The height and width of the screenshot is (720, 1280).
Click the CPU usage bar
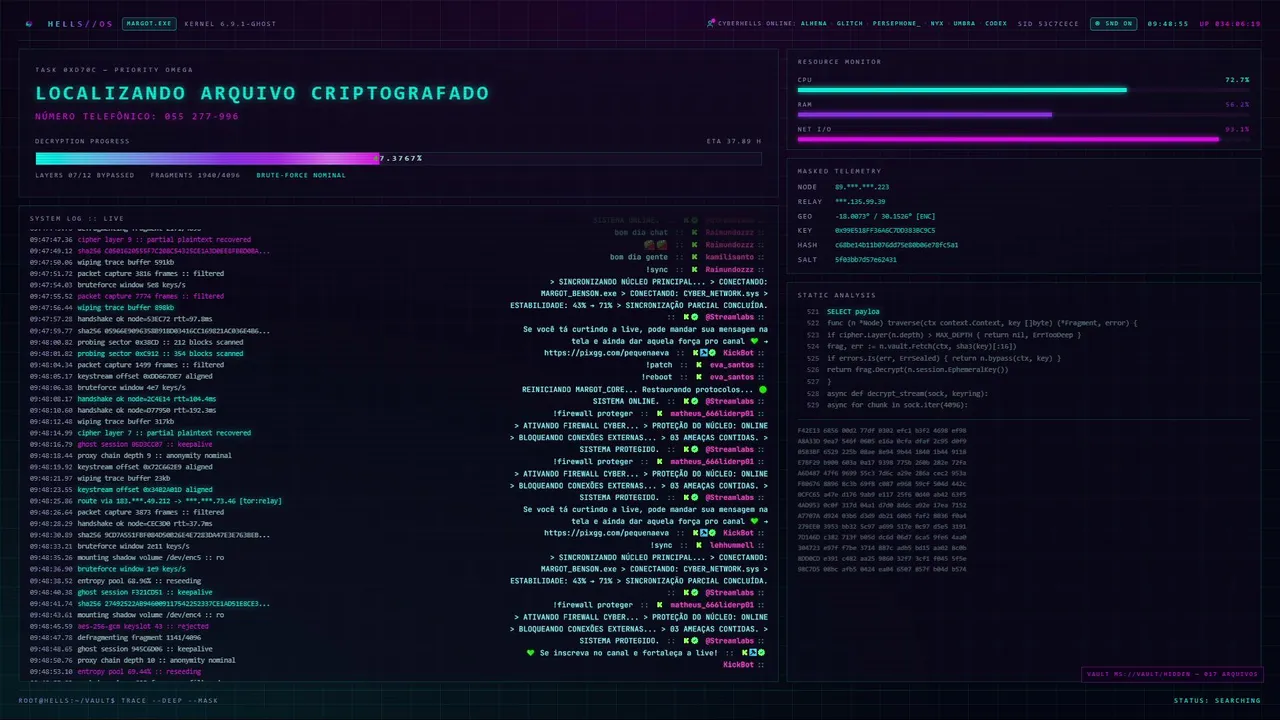1023,90
